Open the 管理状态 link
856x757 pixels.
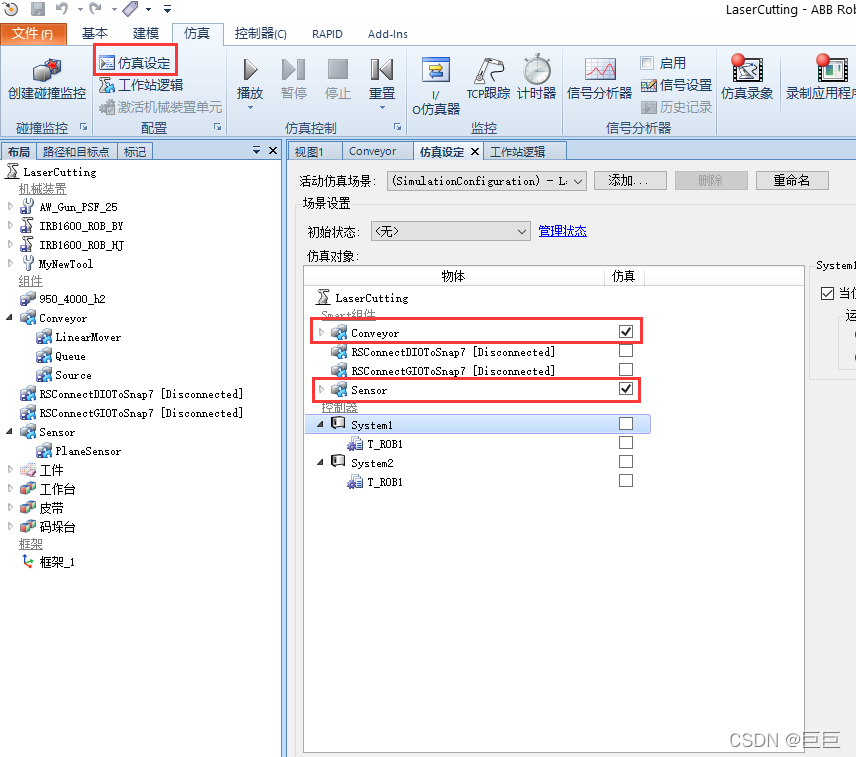tap(562, 231)
